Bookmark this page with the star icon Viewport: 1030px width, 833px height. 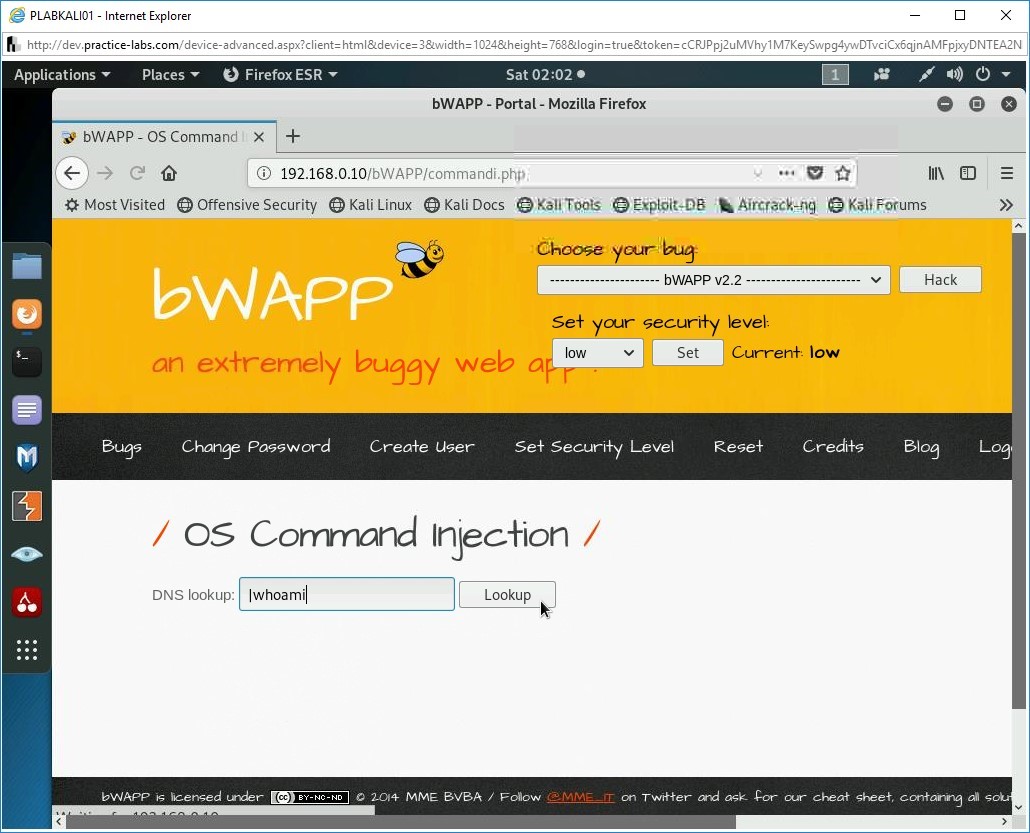coord(843,173)
